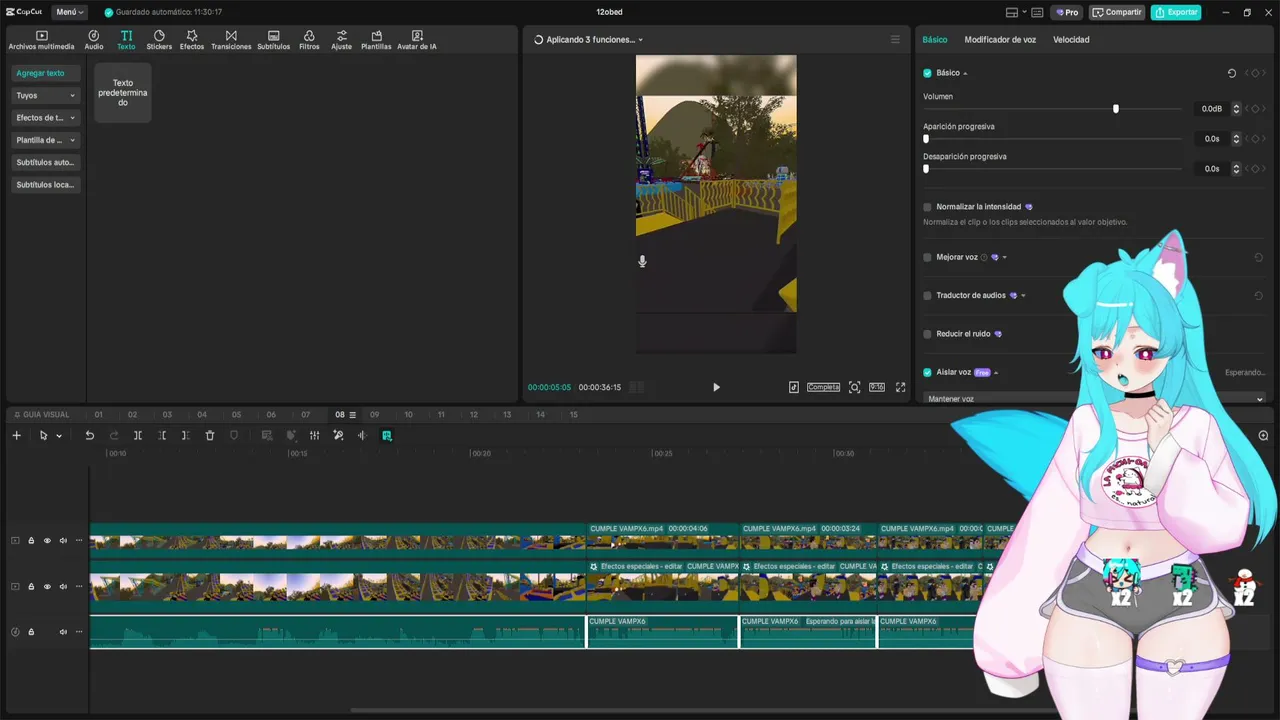This screenshot has width=1280, height=720.
Task: Open the preview panel hamburger menu
Action: pos(895,40)
